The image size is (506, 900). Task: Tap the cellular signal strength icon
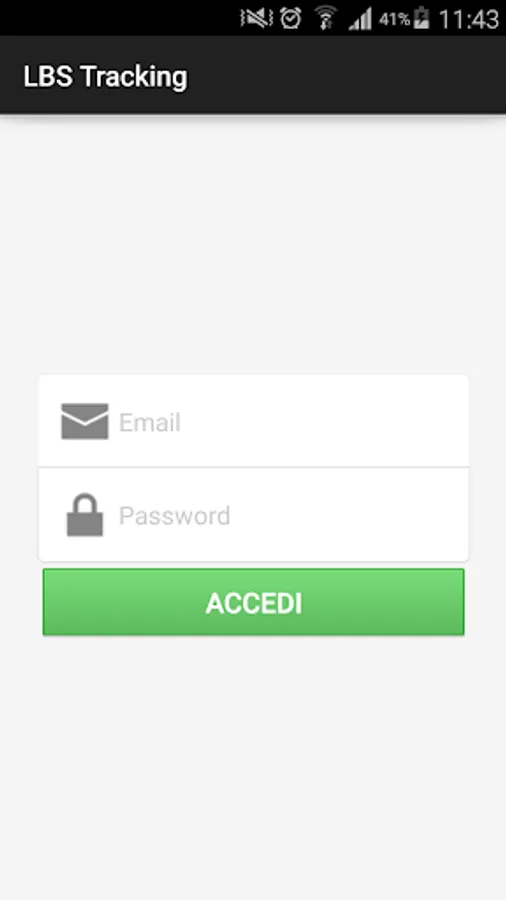pyautogui.click(x=360, y=19)
